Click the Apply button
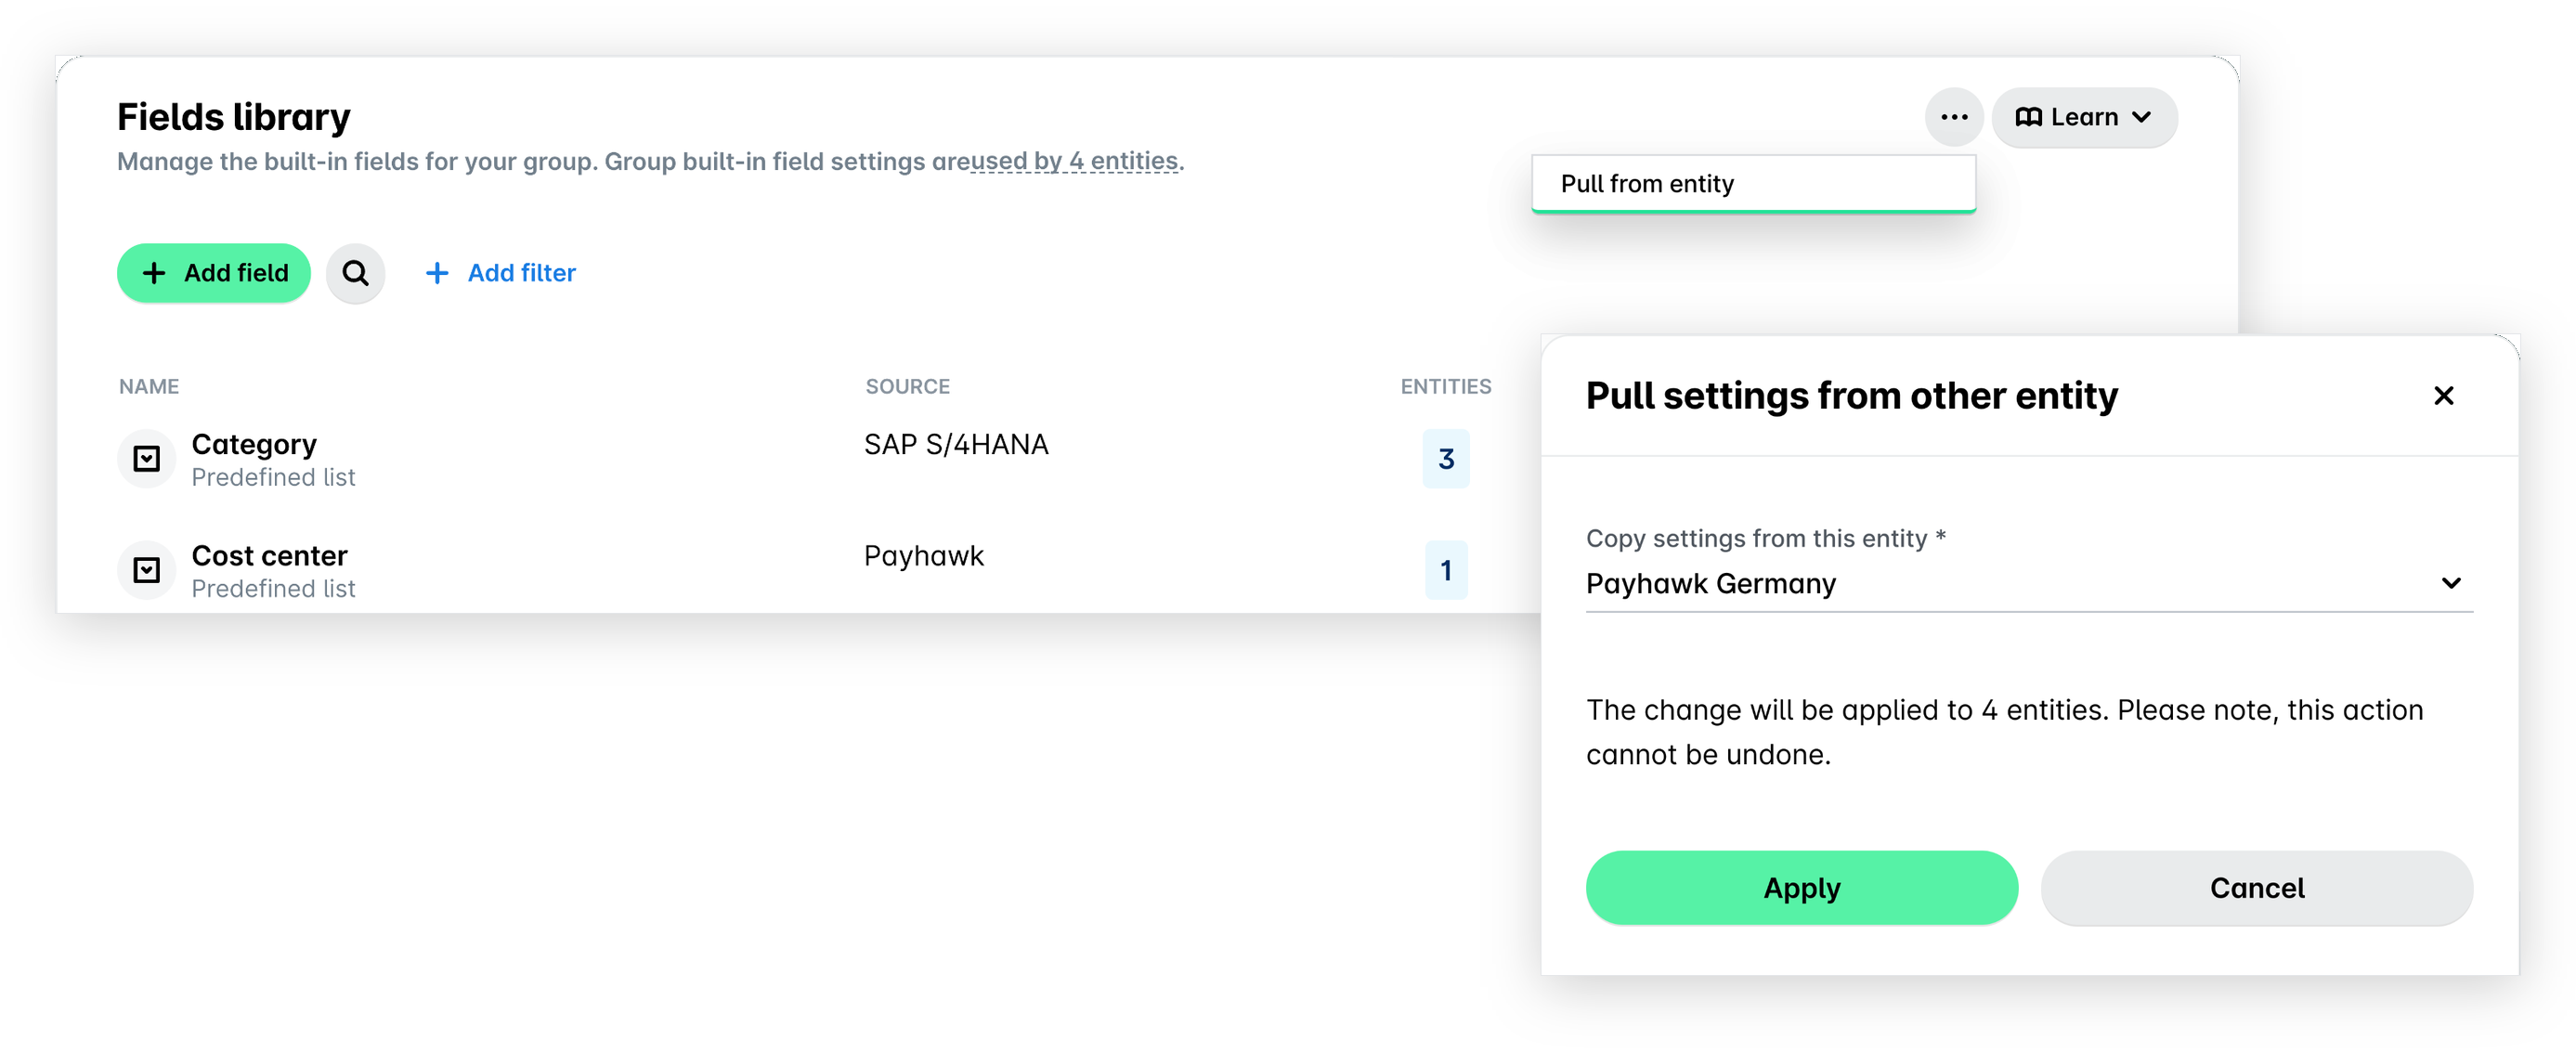This screenshot has height=1053, width=2576. (1801, 888)
